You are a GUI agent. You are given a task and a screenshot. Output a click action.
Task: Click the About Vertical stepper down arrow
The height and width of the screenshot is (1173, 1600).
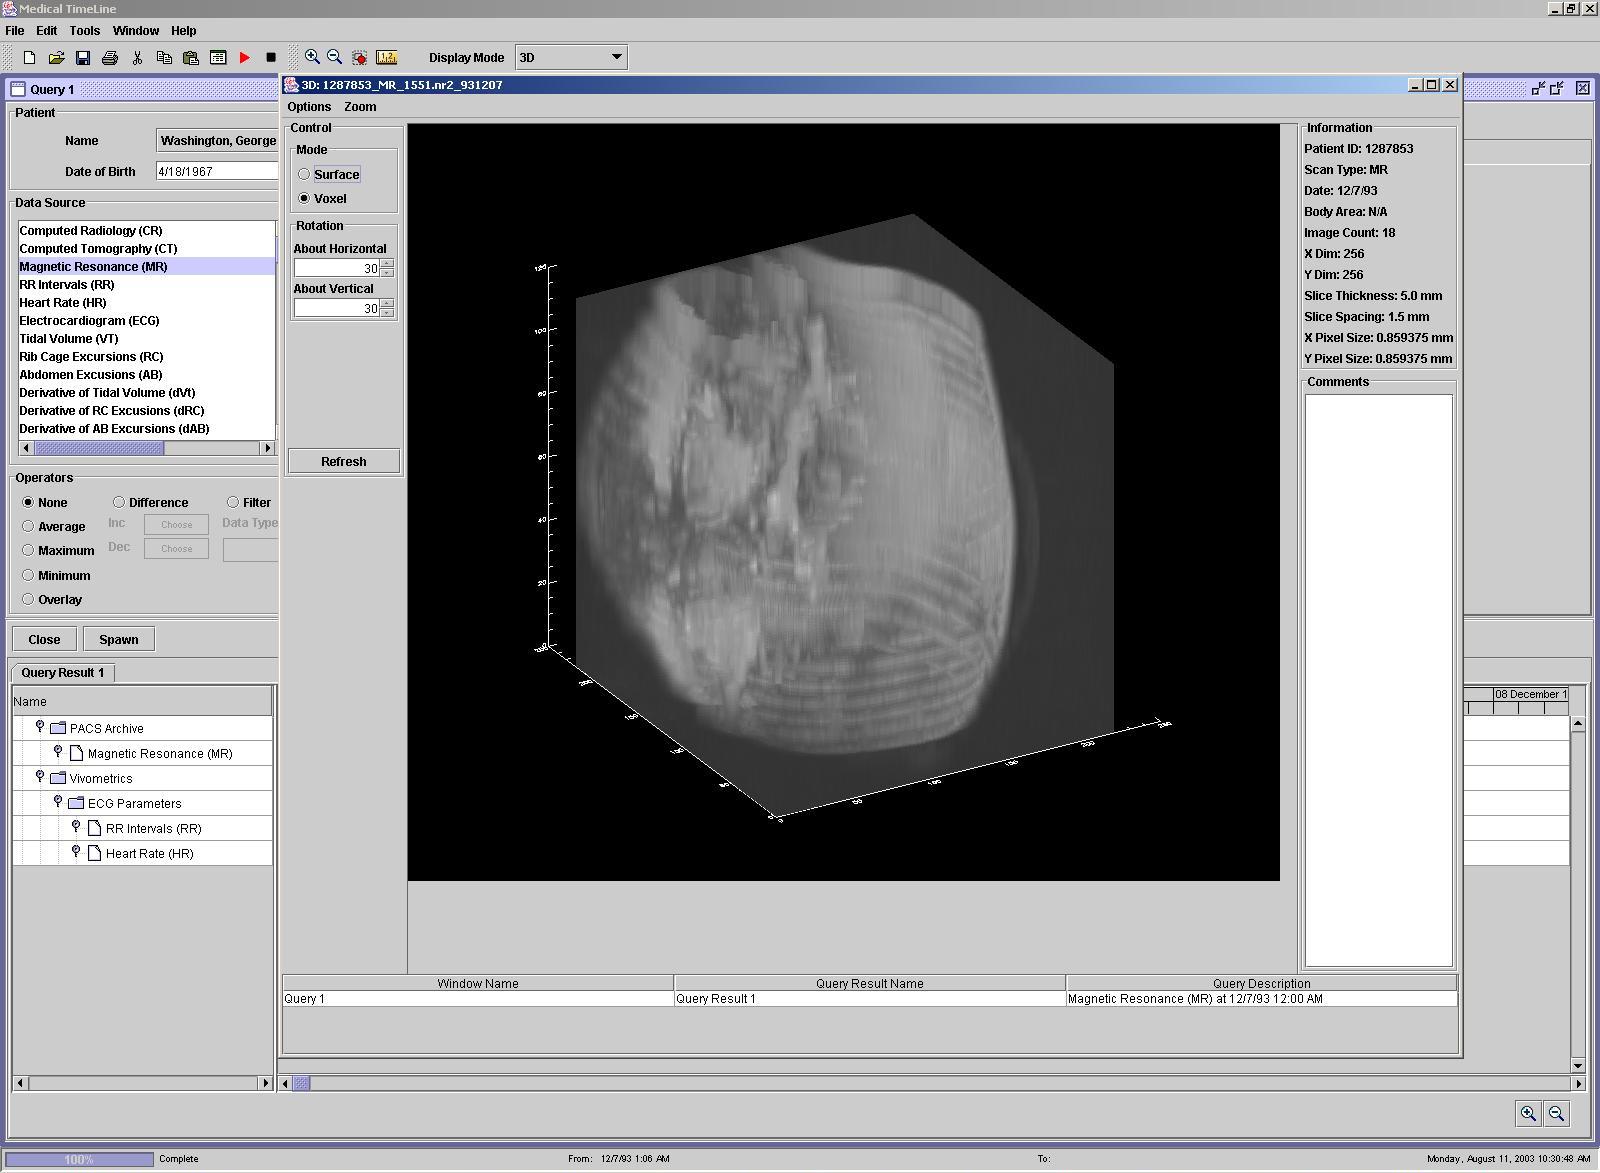pyautogui.click(x=387, y=313)
